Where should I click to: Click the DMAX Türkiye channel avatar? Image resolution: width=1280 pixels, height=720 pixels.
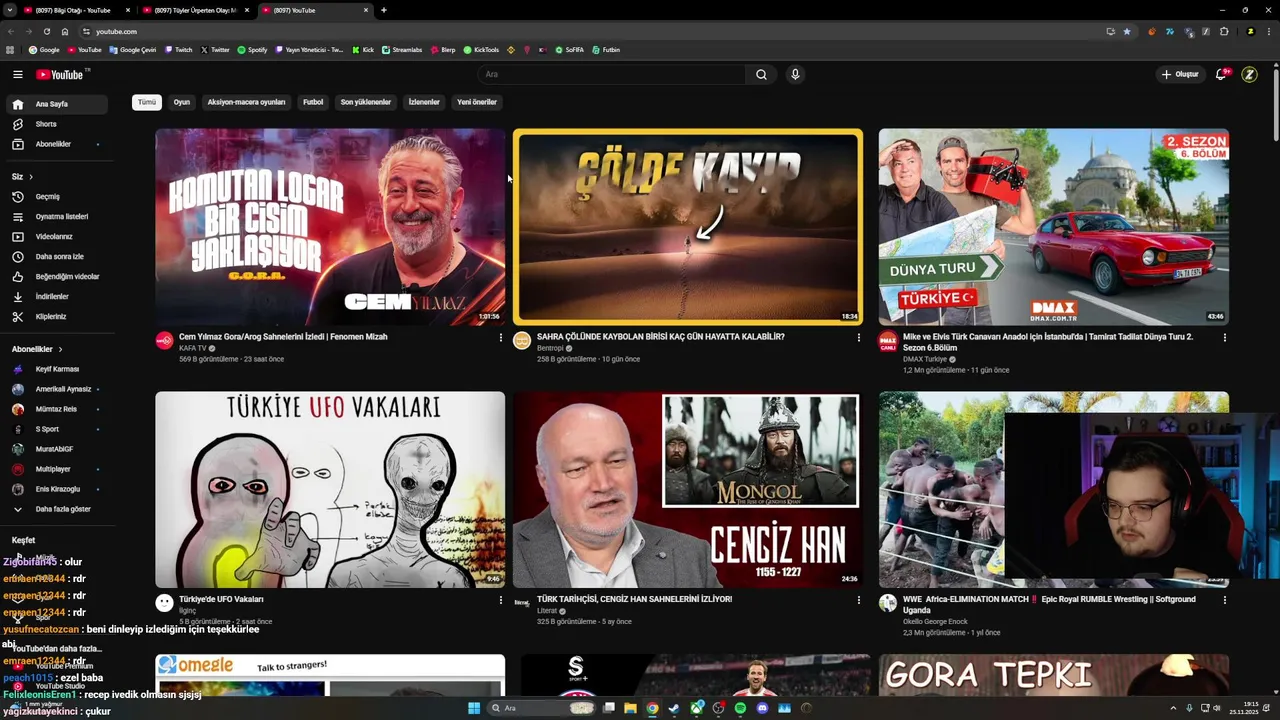coord(888,341)
